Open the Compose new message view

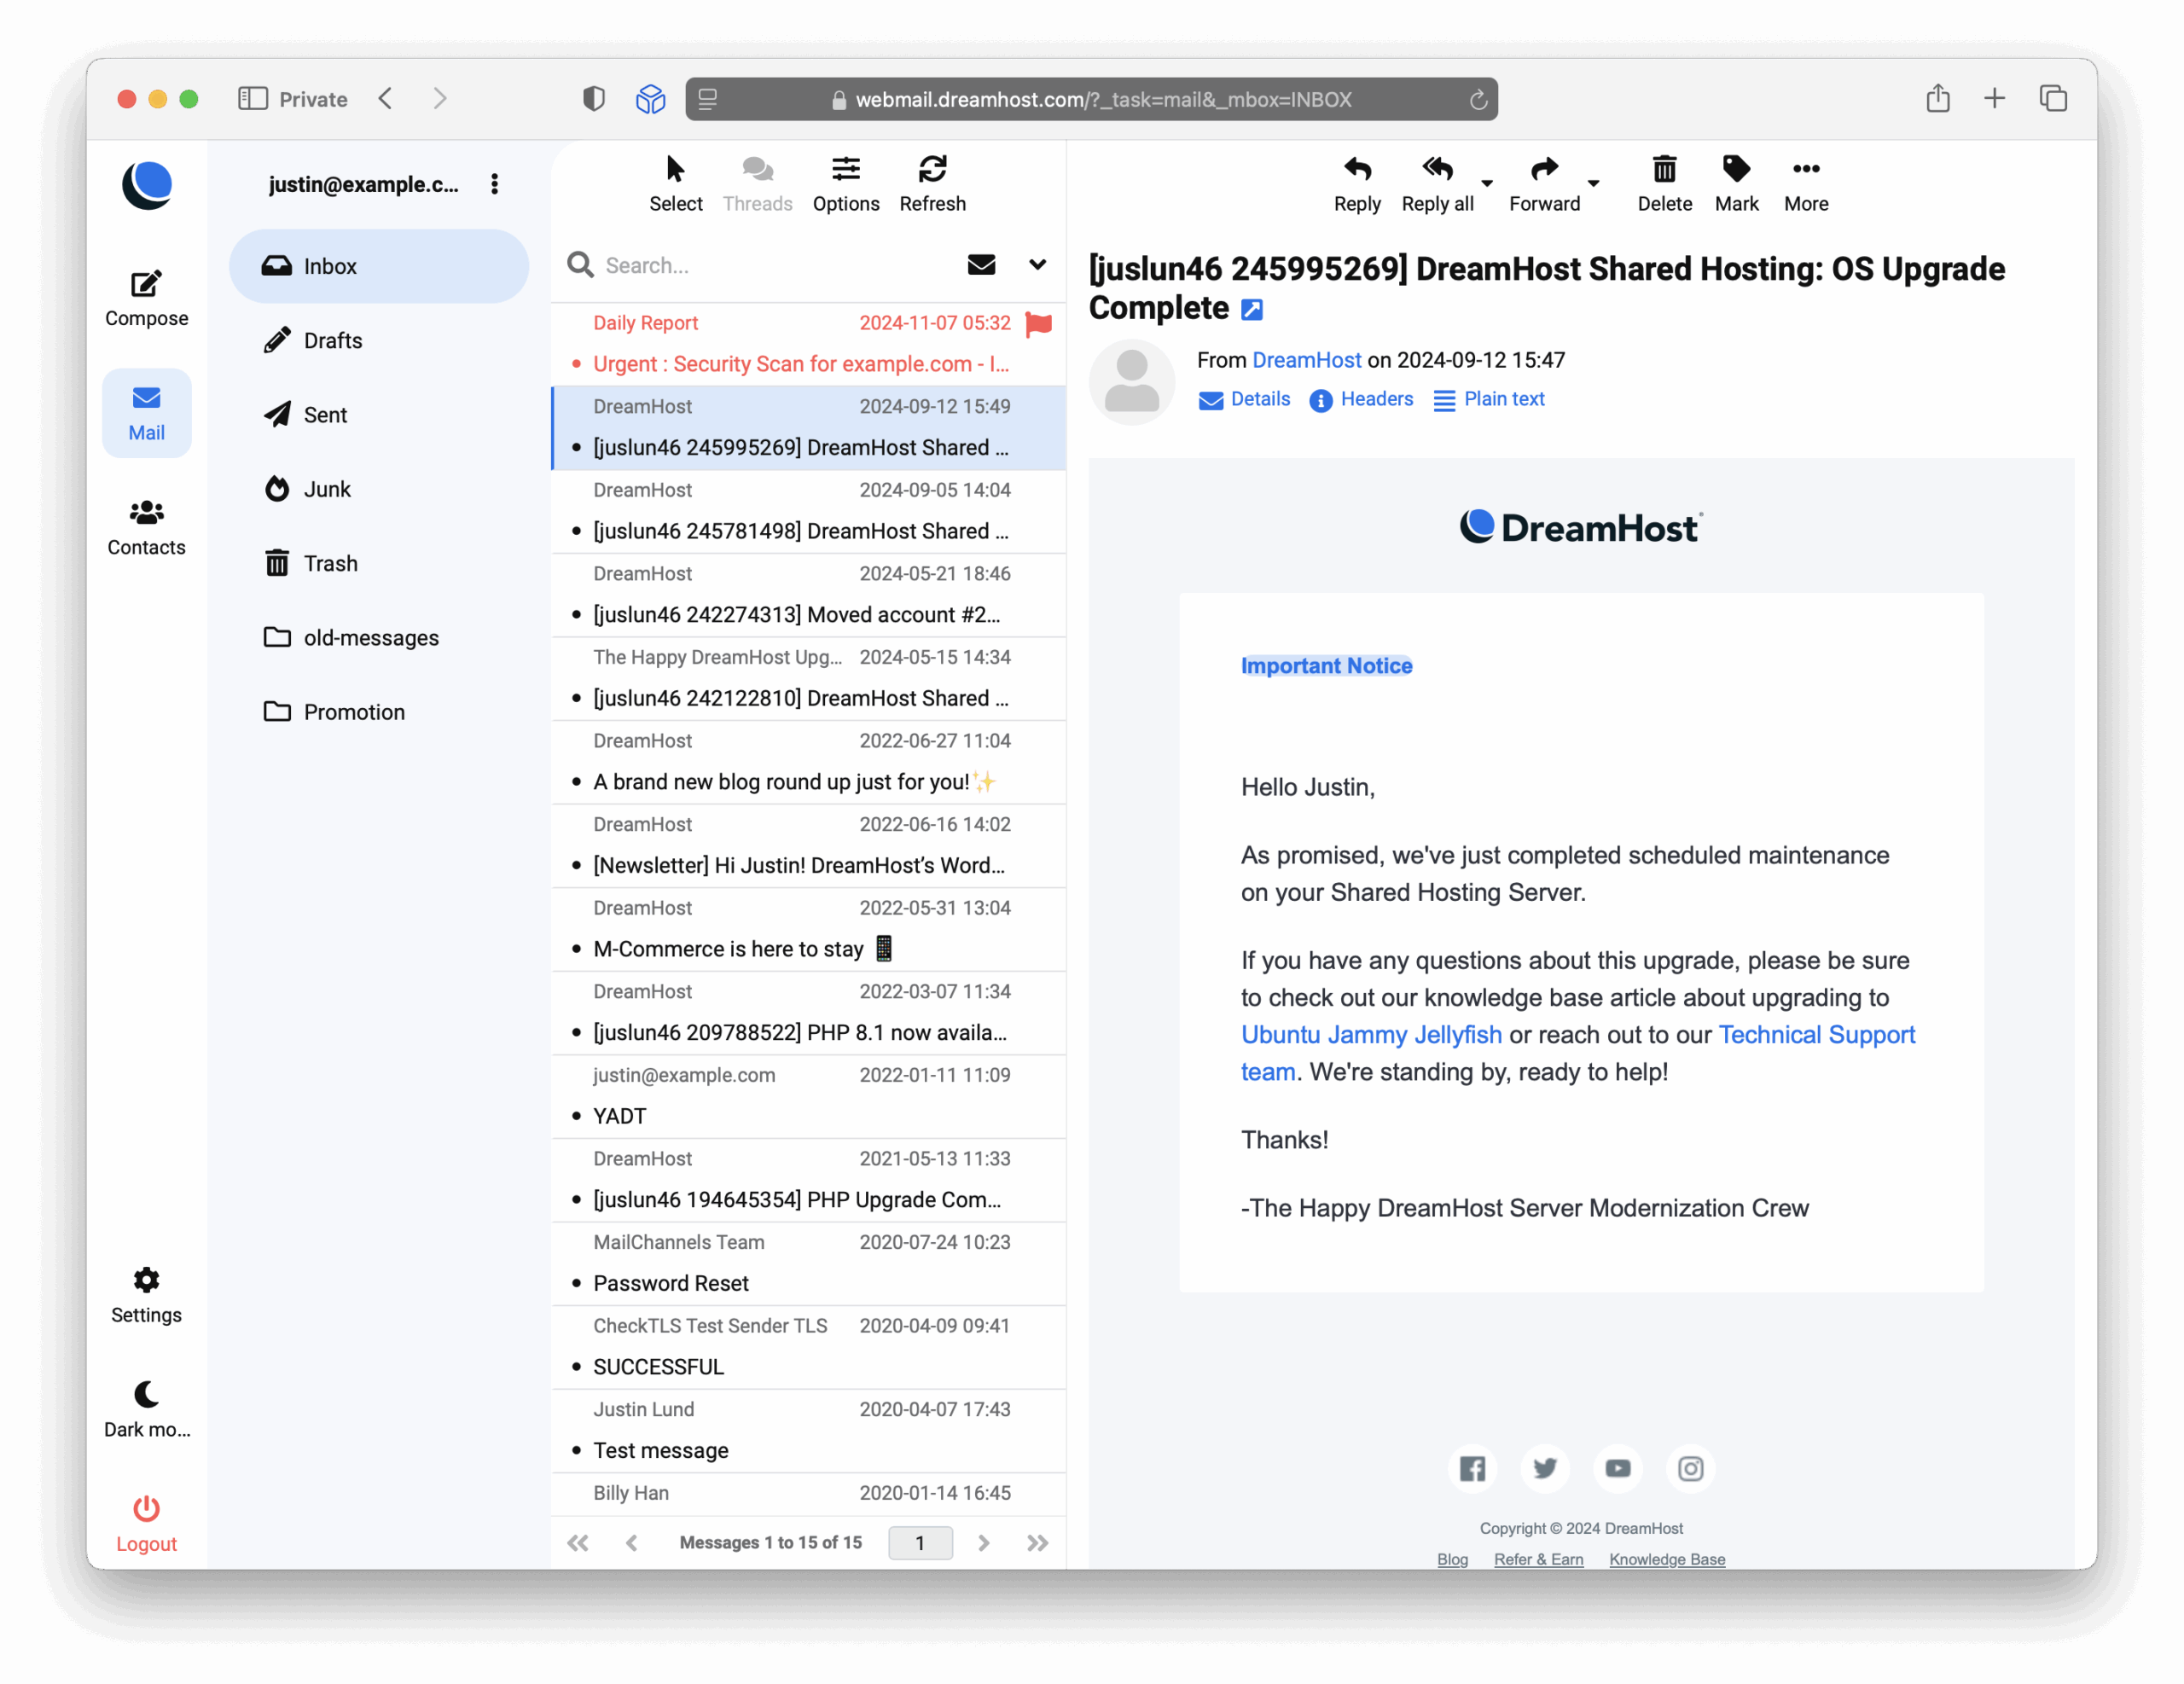click(146, 296)
